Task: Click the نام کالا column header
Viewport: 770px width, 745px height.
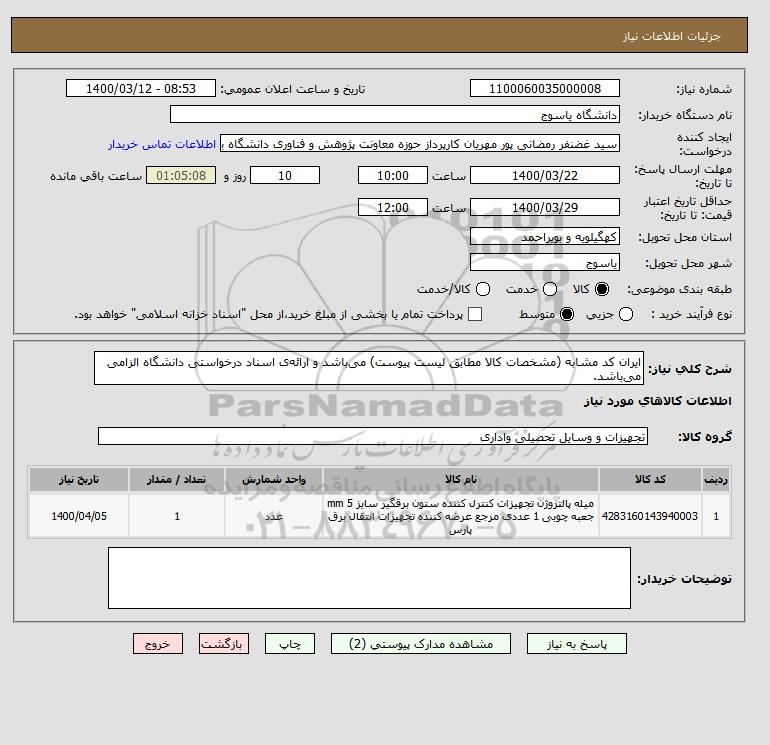Action: (x=461, y=479)
